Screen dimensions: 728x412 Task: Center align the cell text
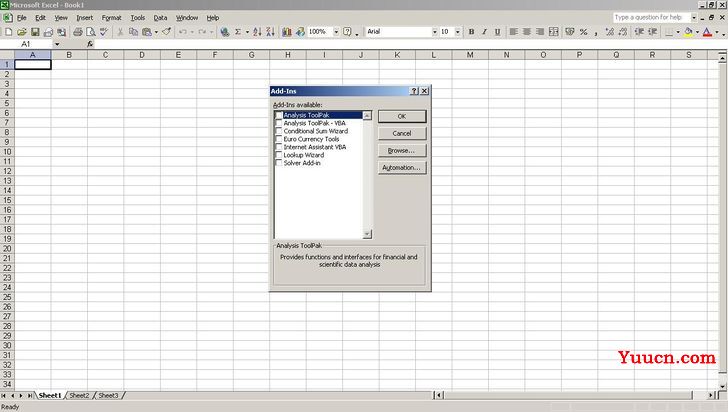pos(526,32)
